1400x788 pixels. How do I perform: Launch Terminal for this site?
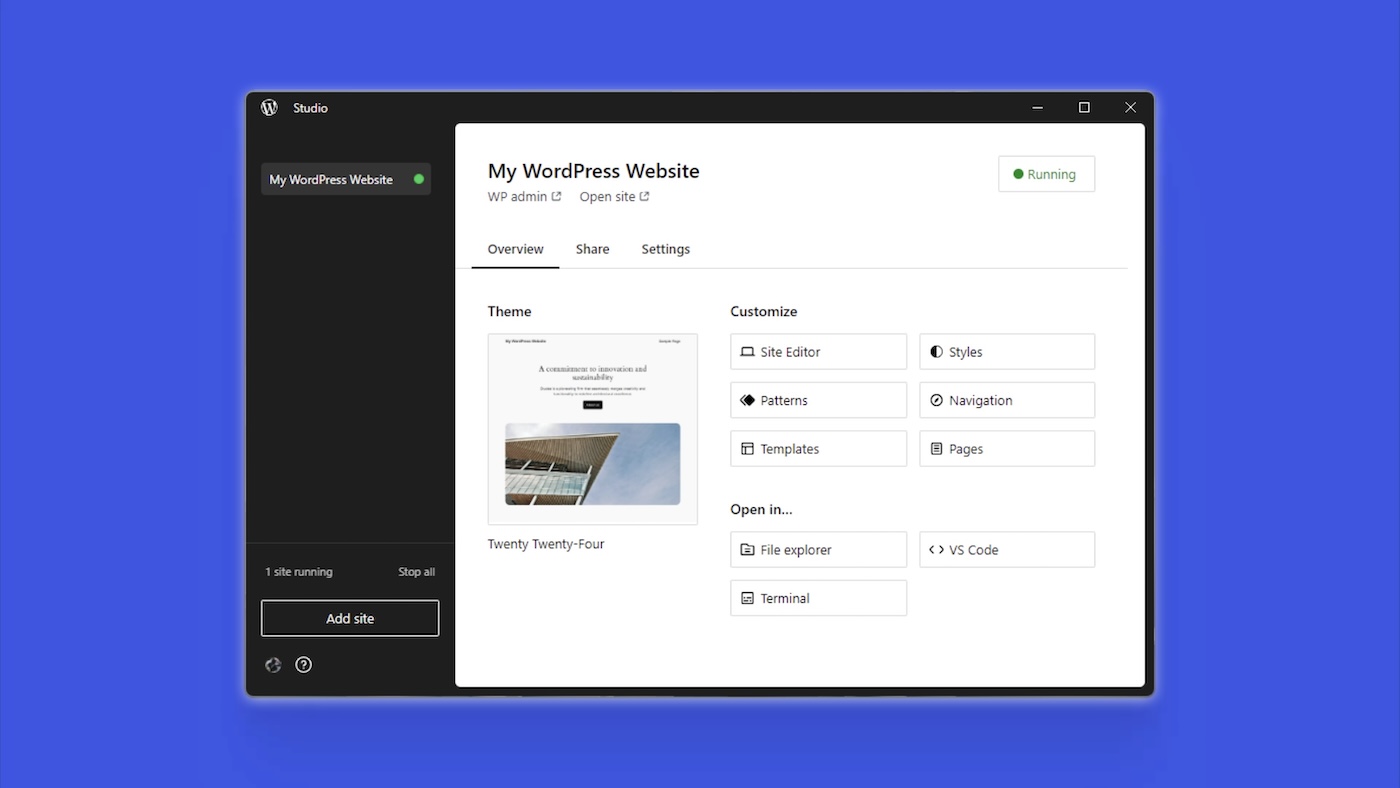click(818, 598)
